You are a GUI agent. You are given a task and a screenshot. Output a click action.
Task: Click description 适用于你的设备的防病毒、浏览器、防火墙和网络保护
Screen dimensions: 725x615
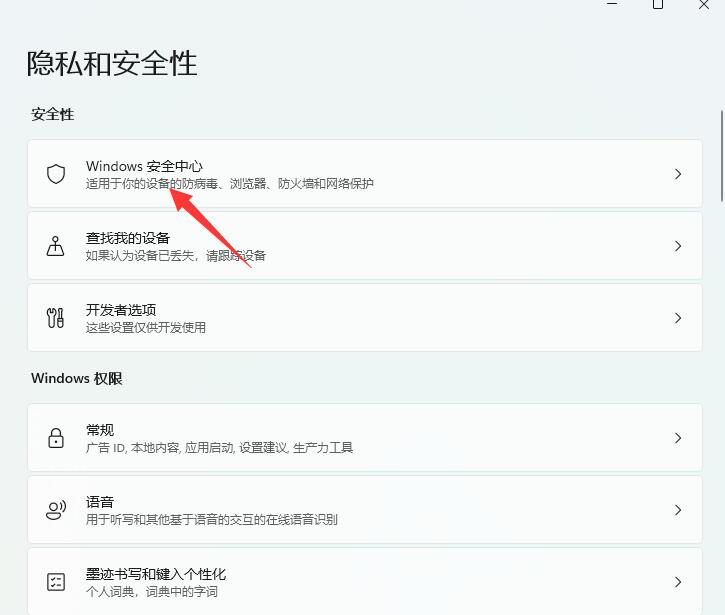click(x=230, y=184)
